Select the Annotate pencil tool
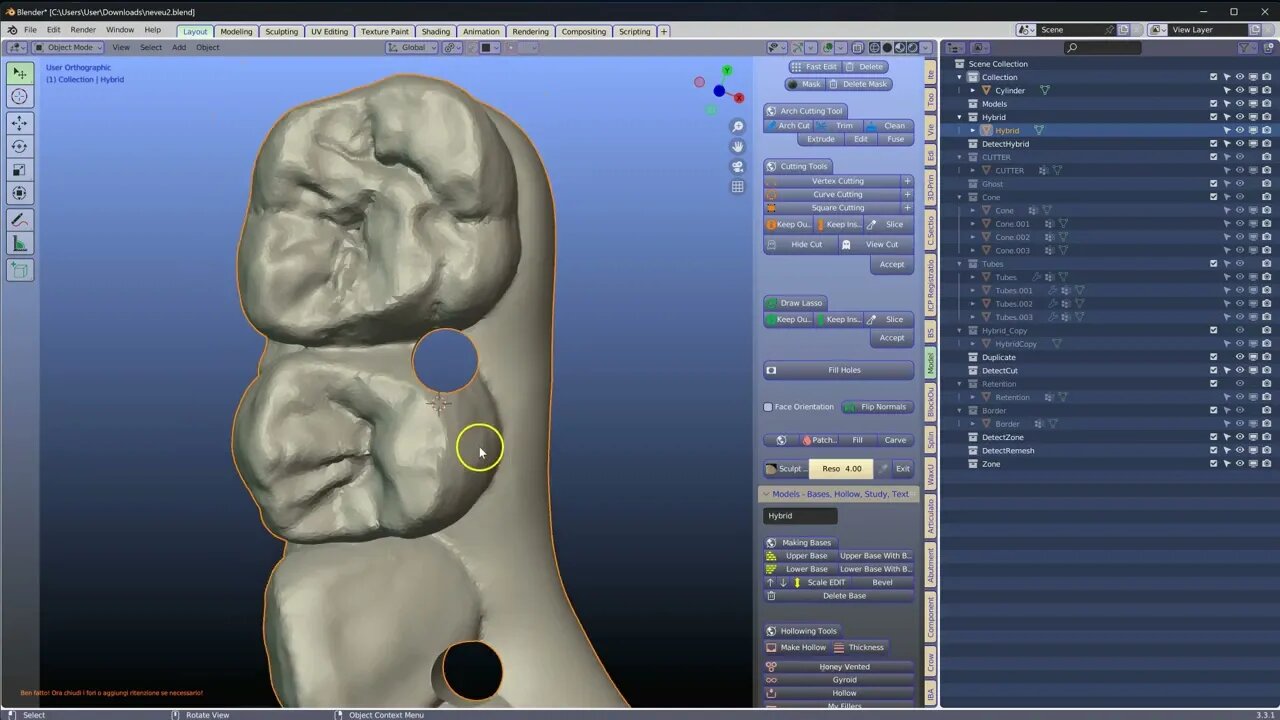 click(19, 220)
